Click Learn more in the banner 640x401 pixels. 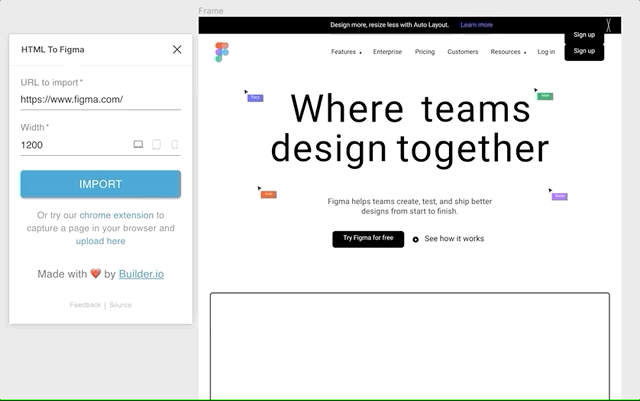click(x=476, y=25)
